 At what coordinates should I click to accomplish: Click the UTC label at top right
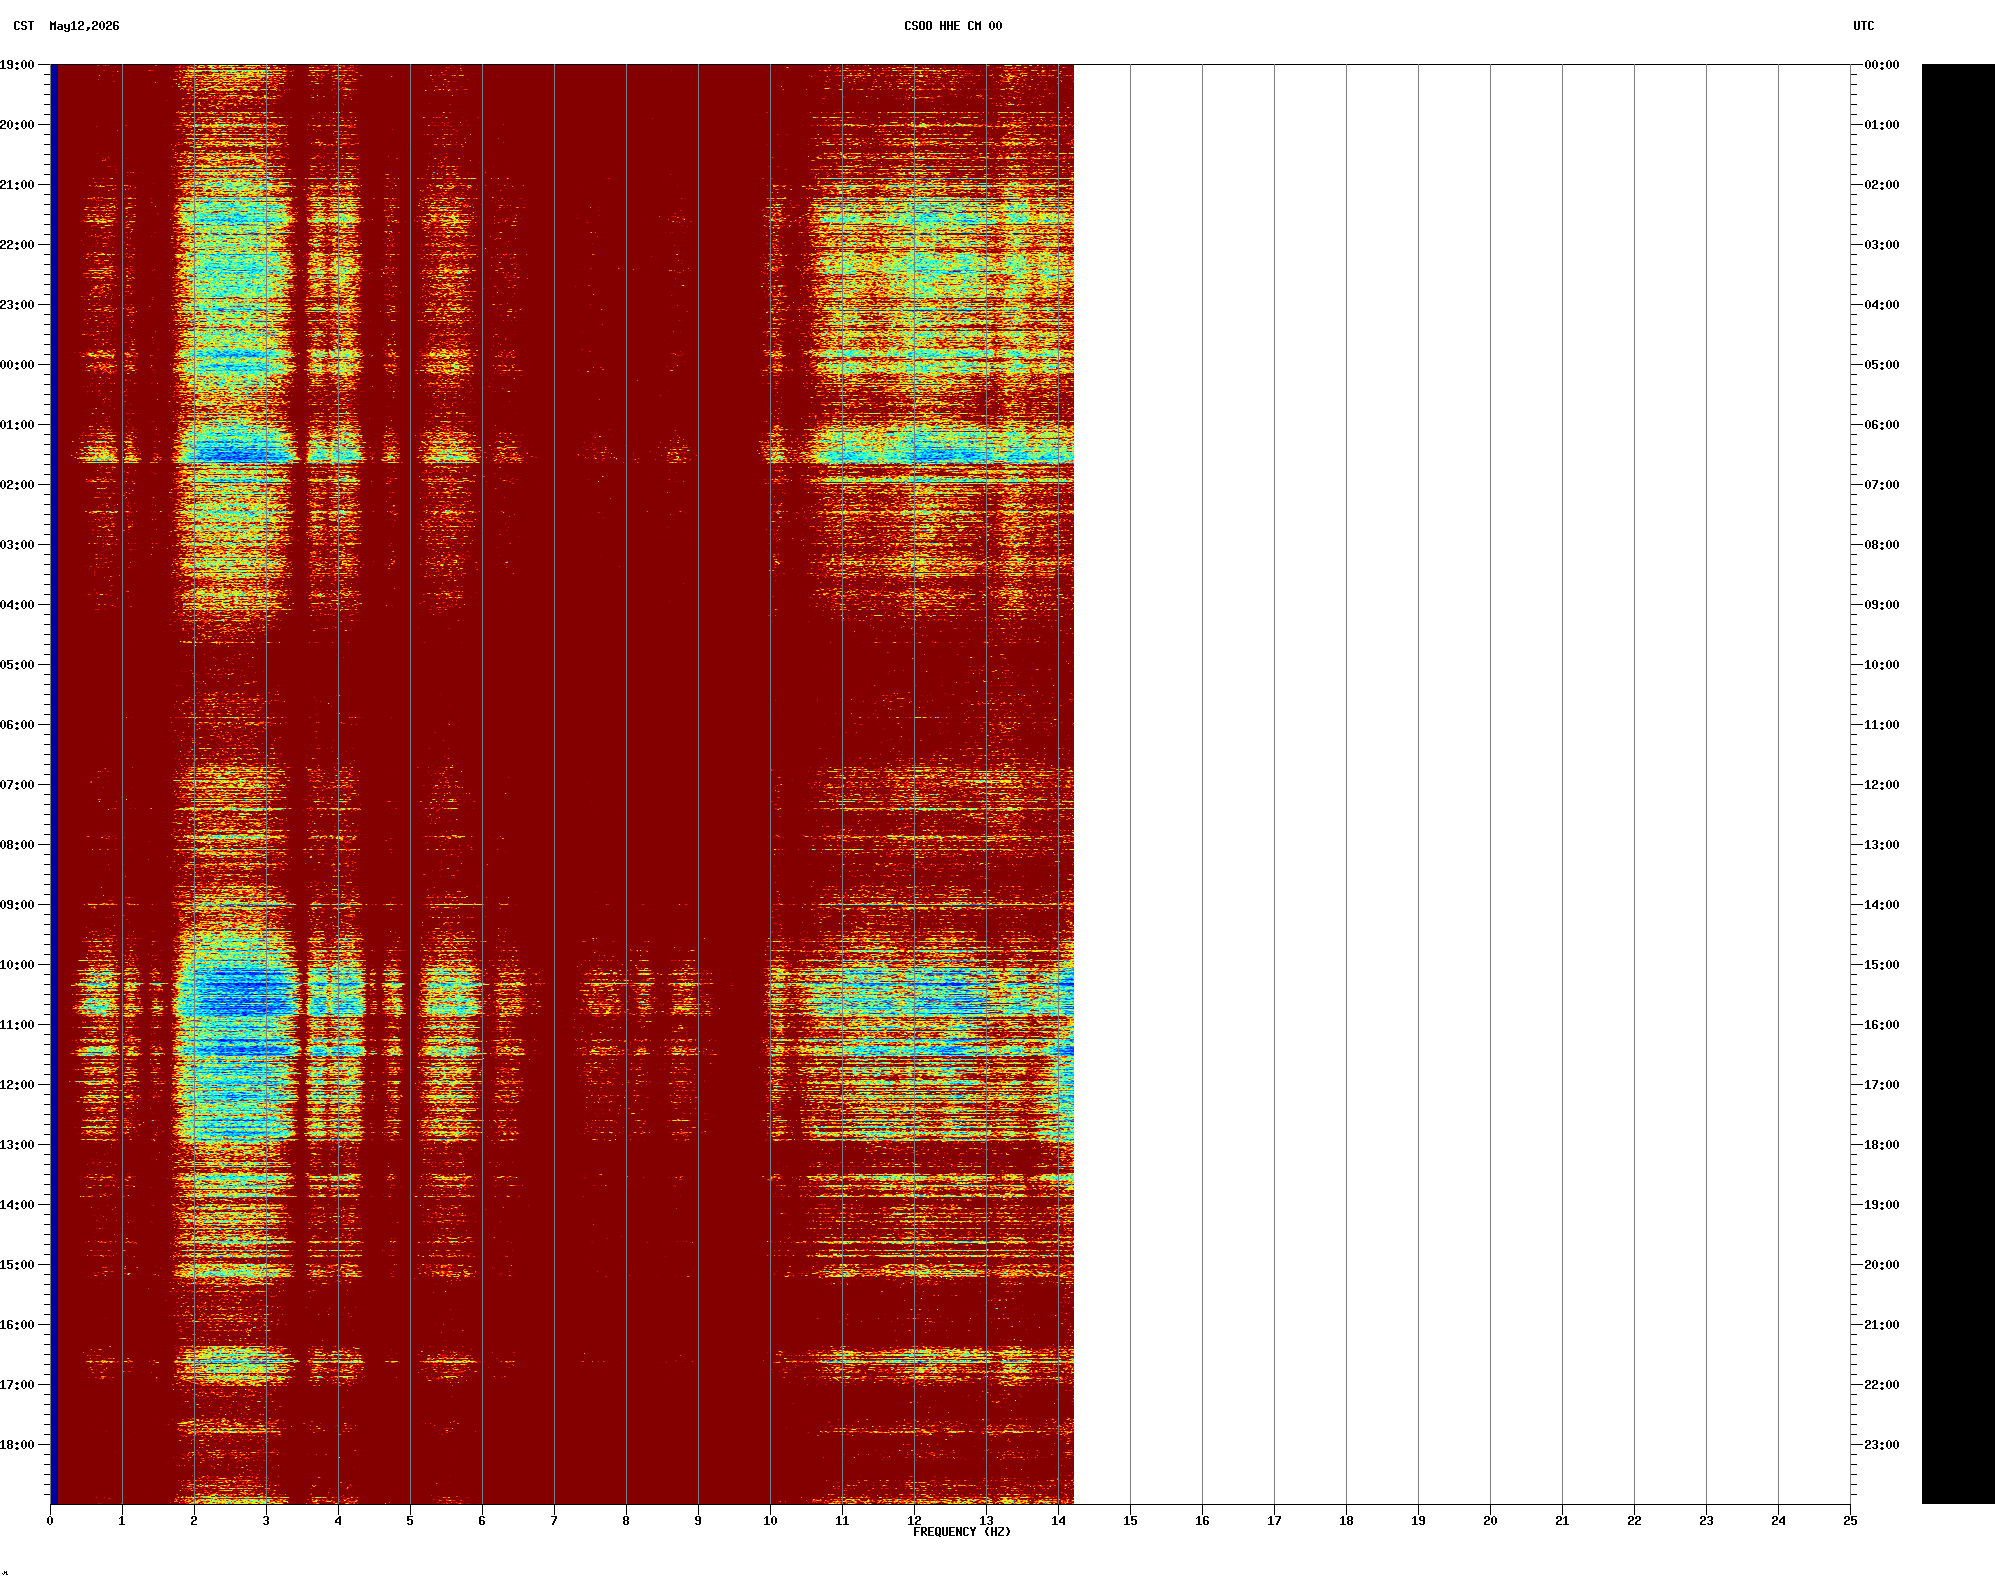tap(1863, 26)
